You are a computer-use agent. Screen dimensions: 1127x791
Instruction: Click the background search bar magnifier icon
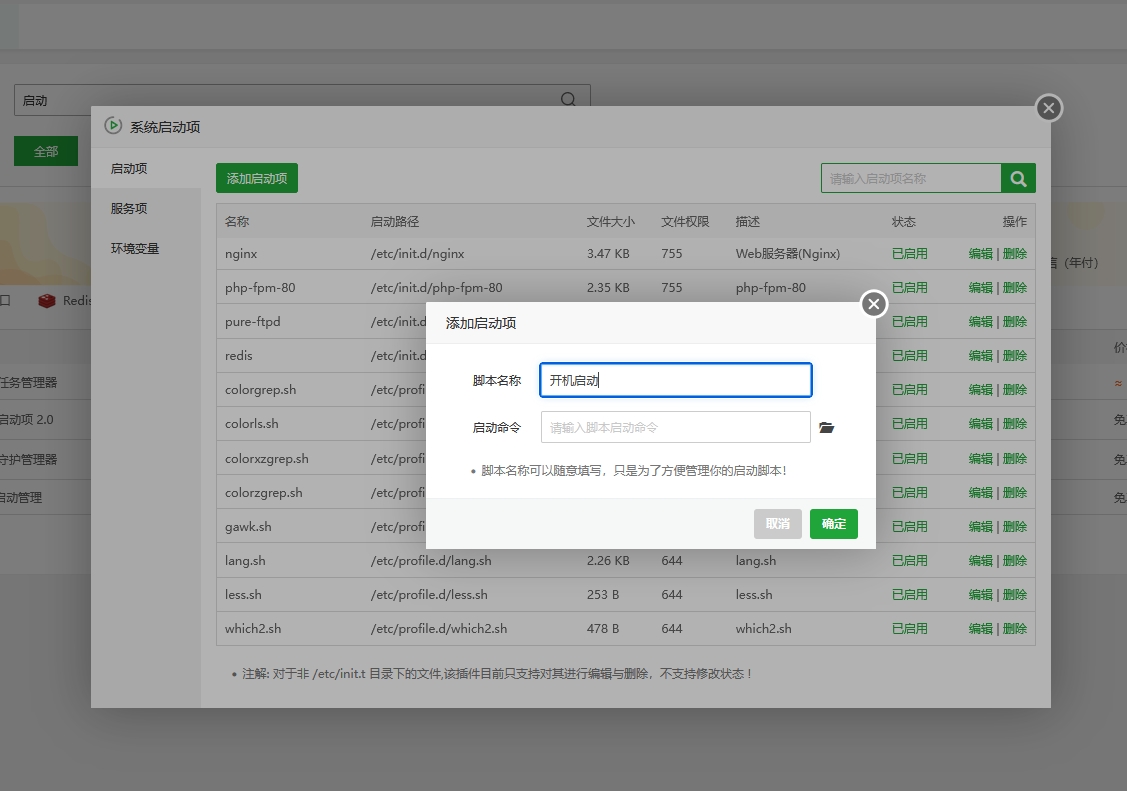coord(568,100)
